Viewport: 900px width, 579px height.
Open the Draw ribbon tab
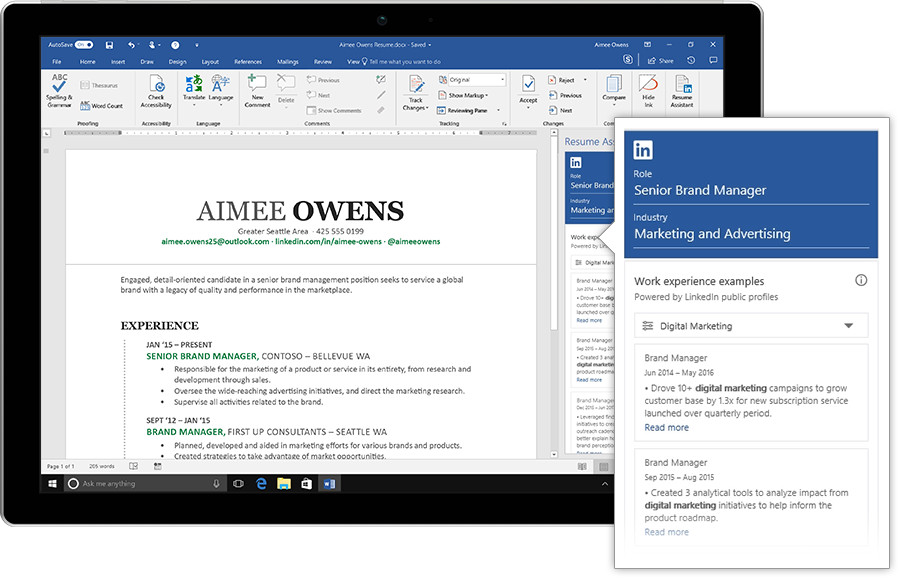tap(147, 61)
